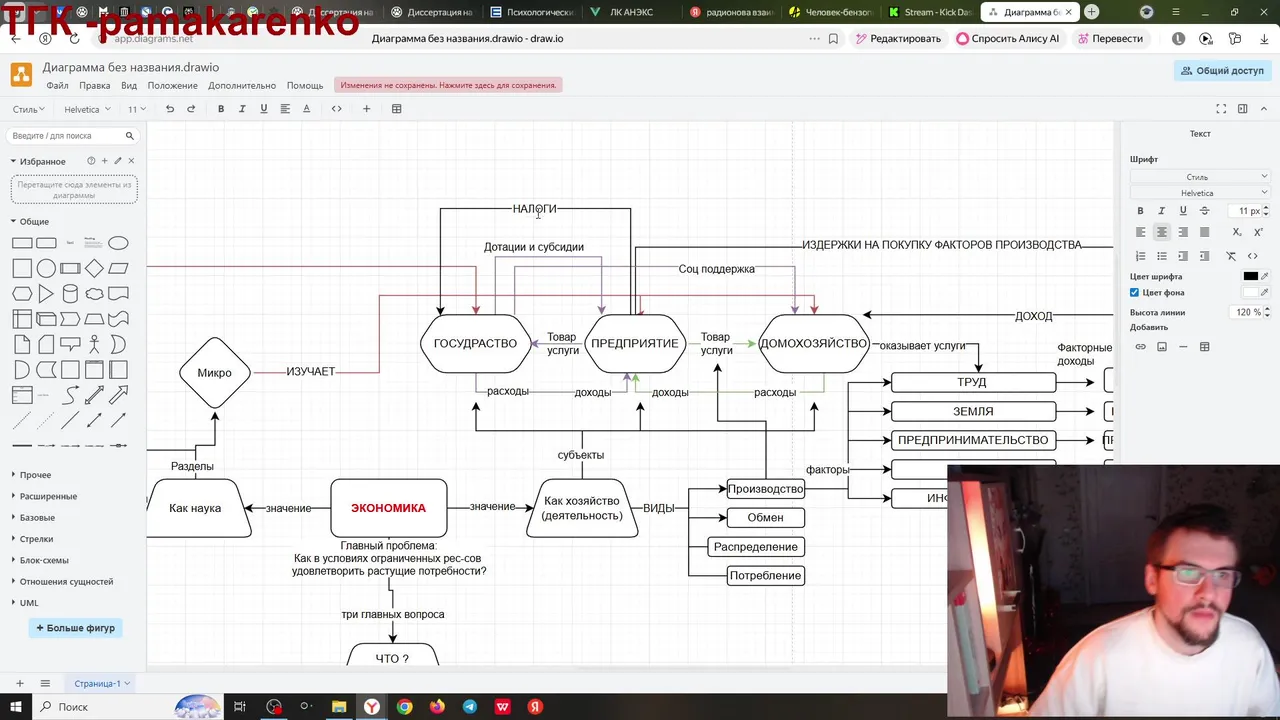Add a new page with the plus icon
The width and height of the screenshot is (1280, 720).
pyautogui.click(x=19, y=683)
